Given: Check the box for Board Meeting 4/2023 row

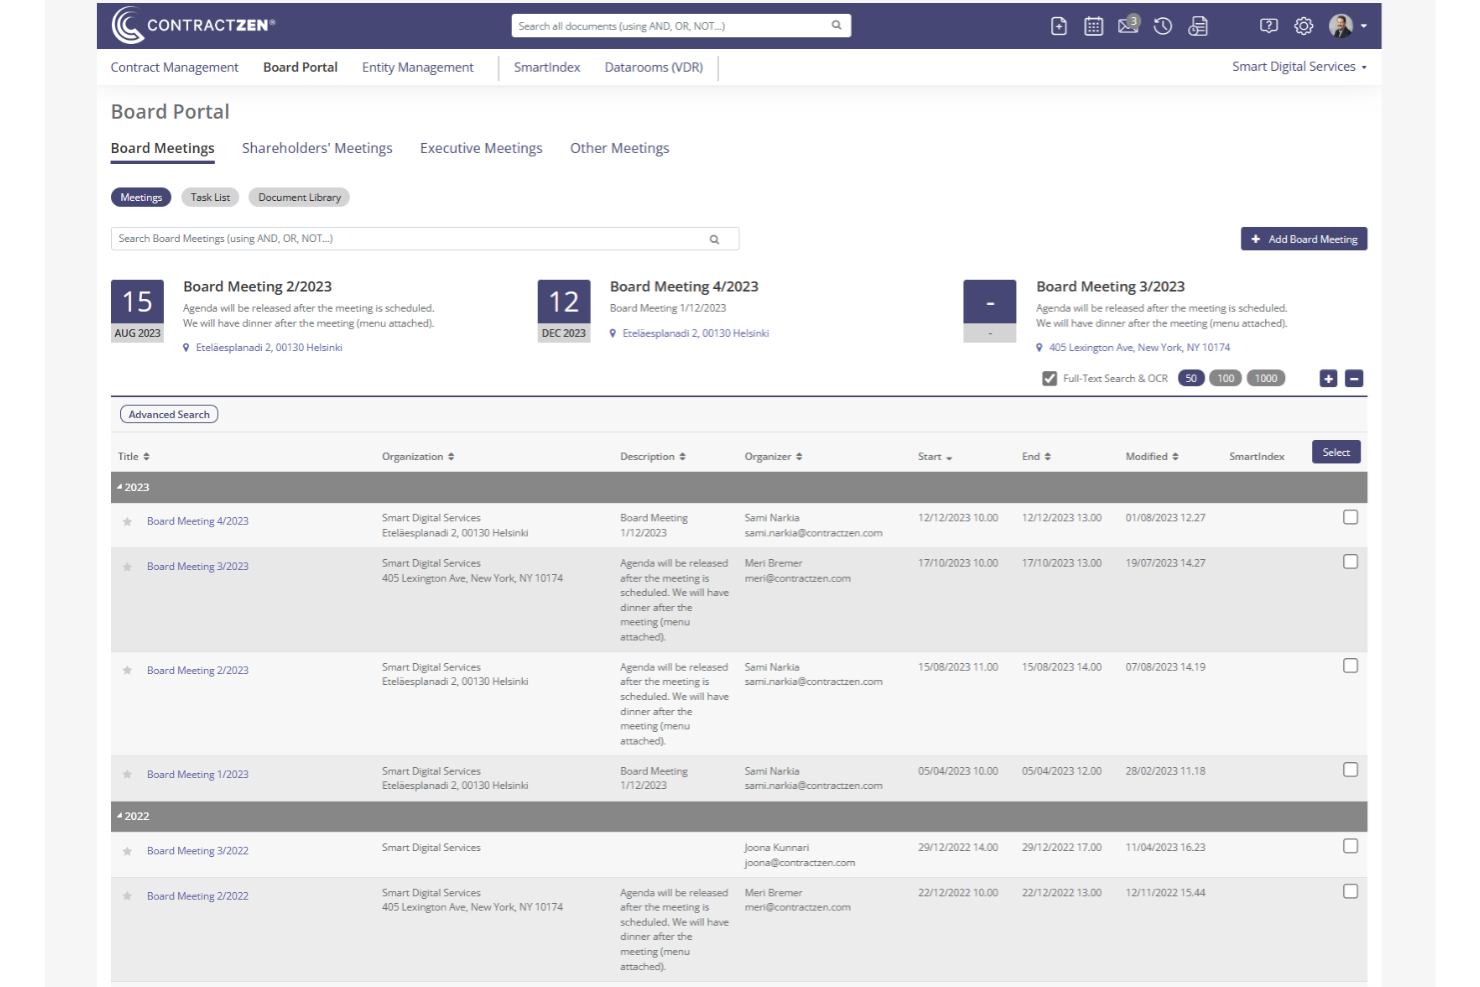Looking at the screenshot, I should coord(1350,517).
